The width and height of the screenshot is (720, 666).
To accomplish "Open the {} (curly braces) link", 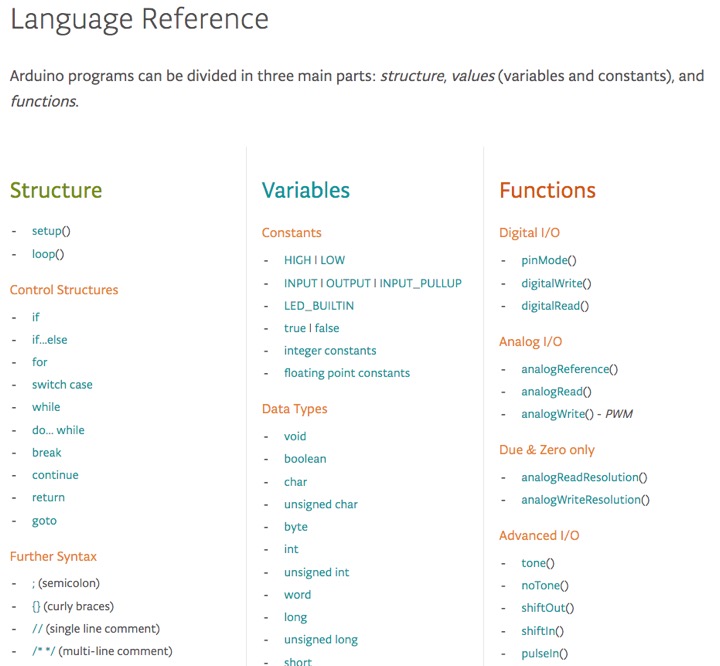I will [x=73, y=606].
